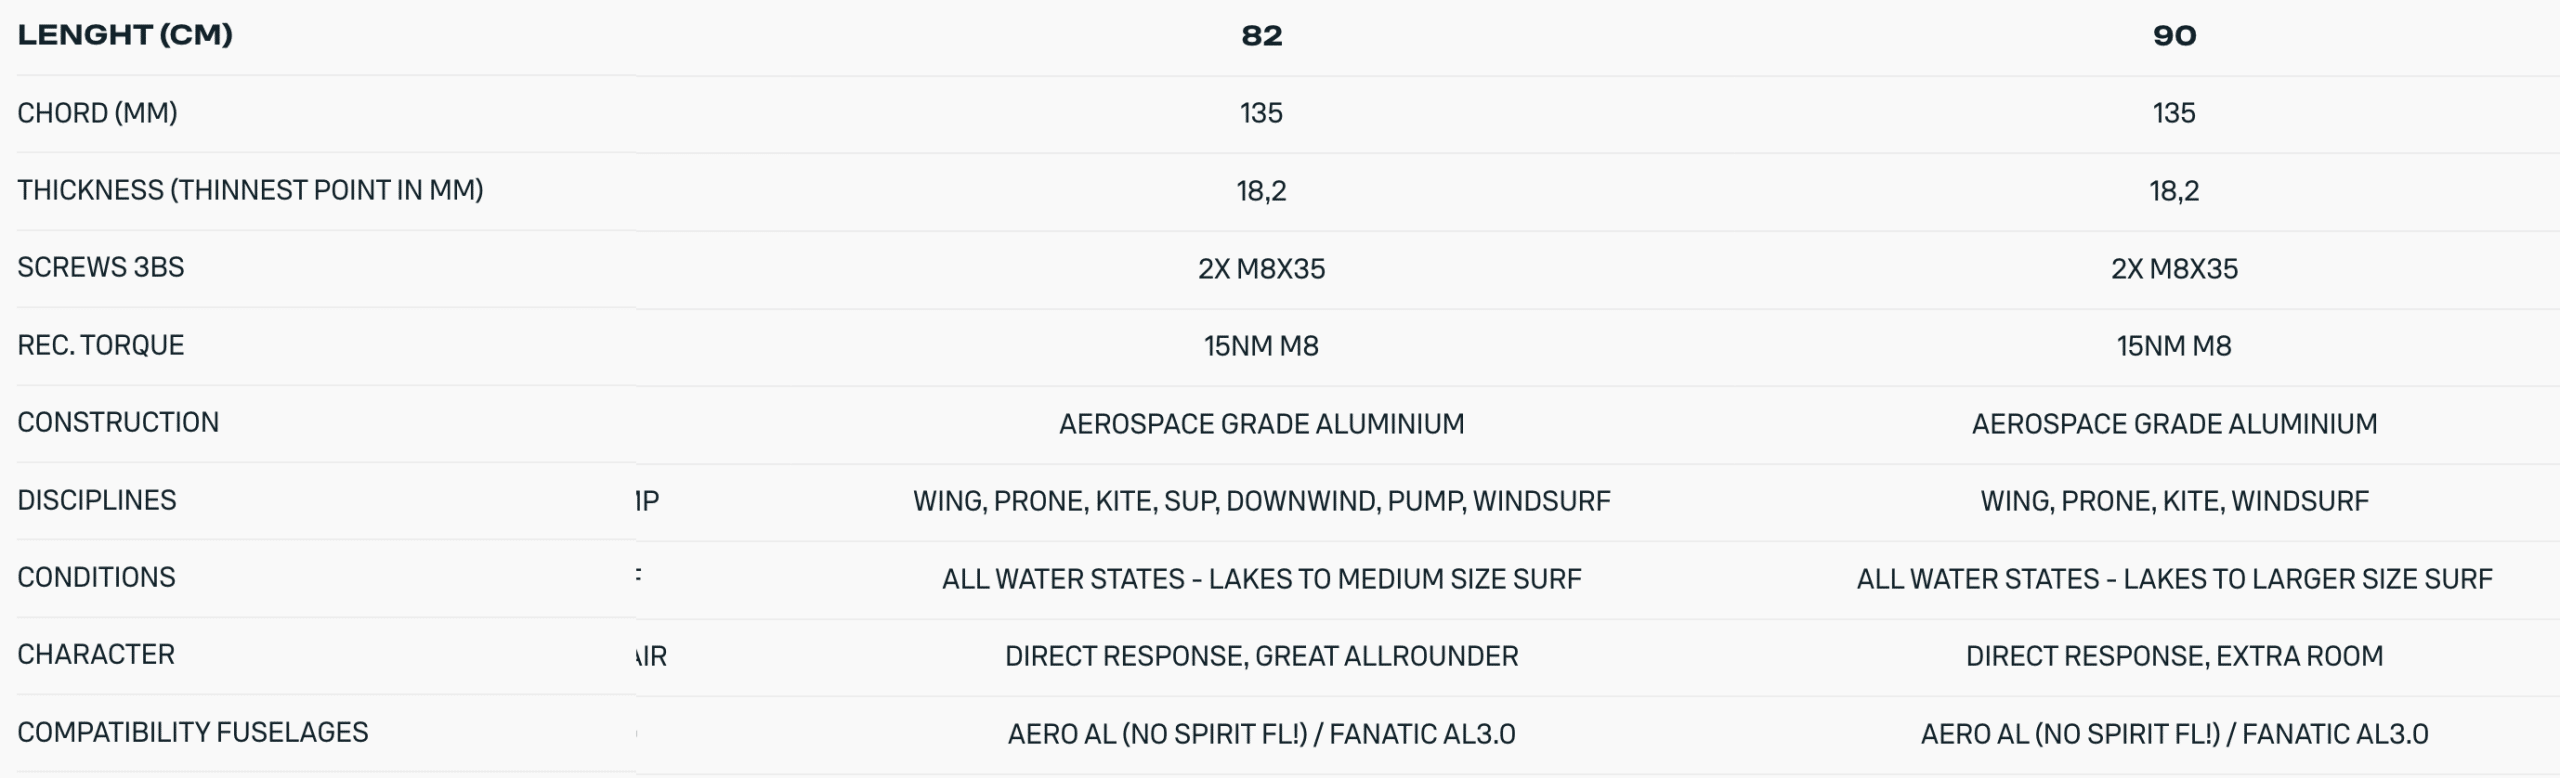
Task: Click the DIRECT RESPONSE, GREAT ALLROUNDER cell
Action: [1261, 656]
